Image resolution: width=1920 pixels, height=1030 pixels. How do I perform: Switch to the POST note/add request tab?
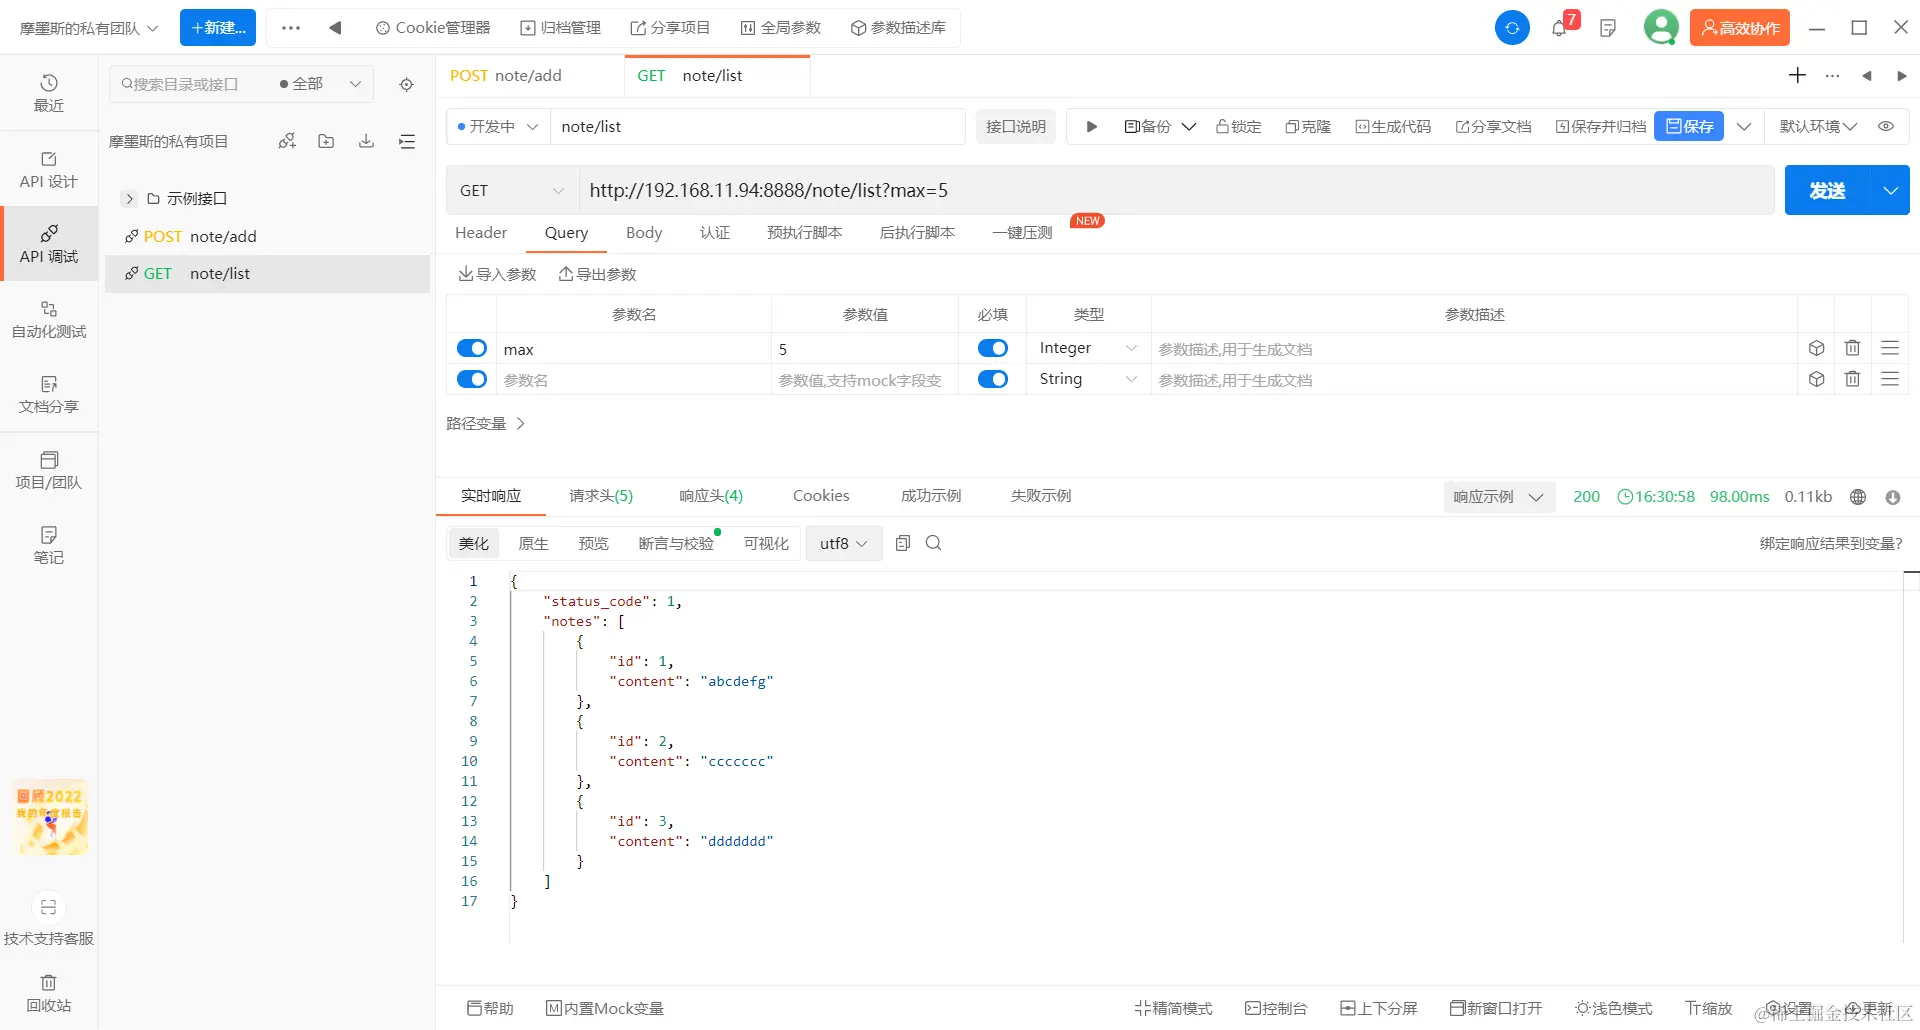tap(530, 76)
